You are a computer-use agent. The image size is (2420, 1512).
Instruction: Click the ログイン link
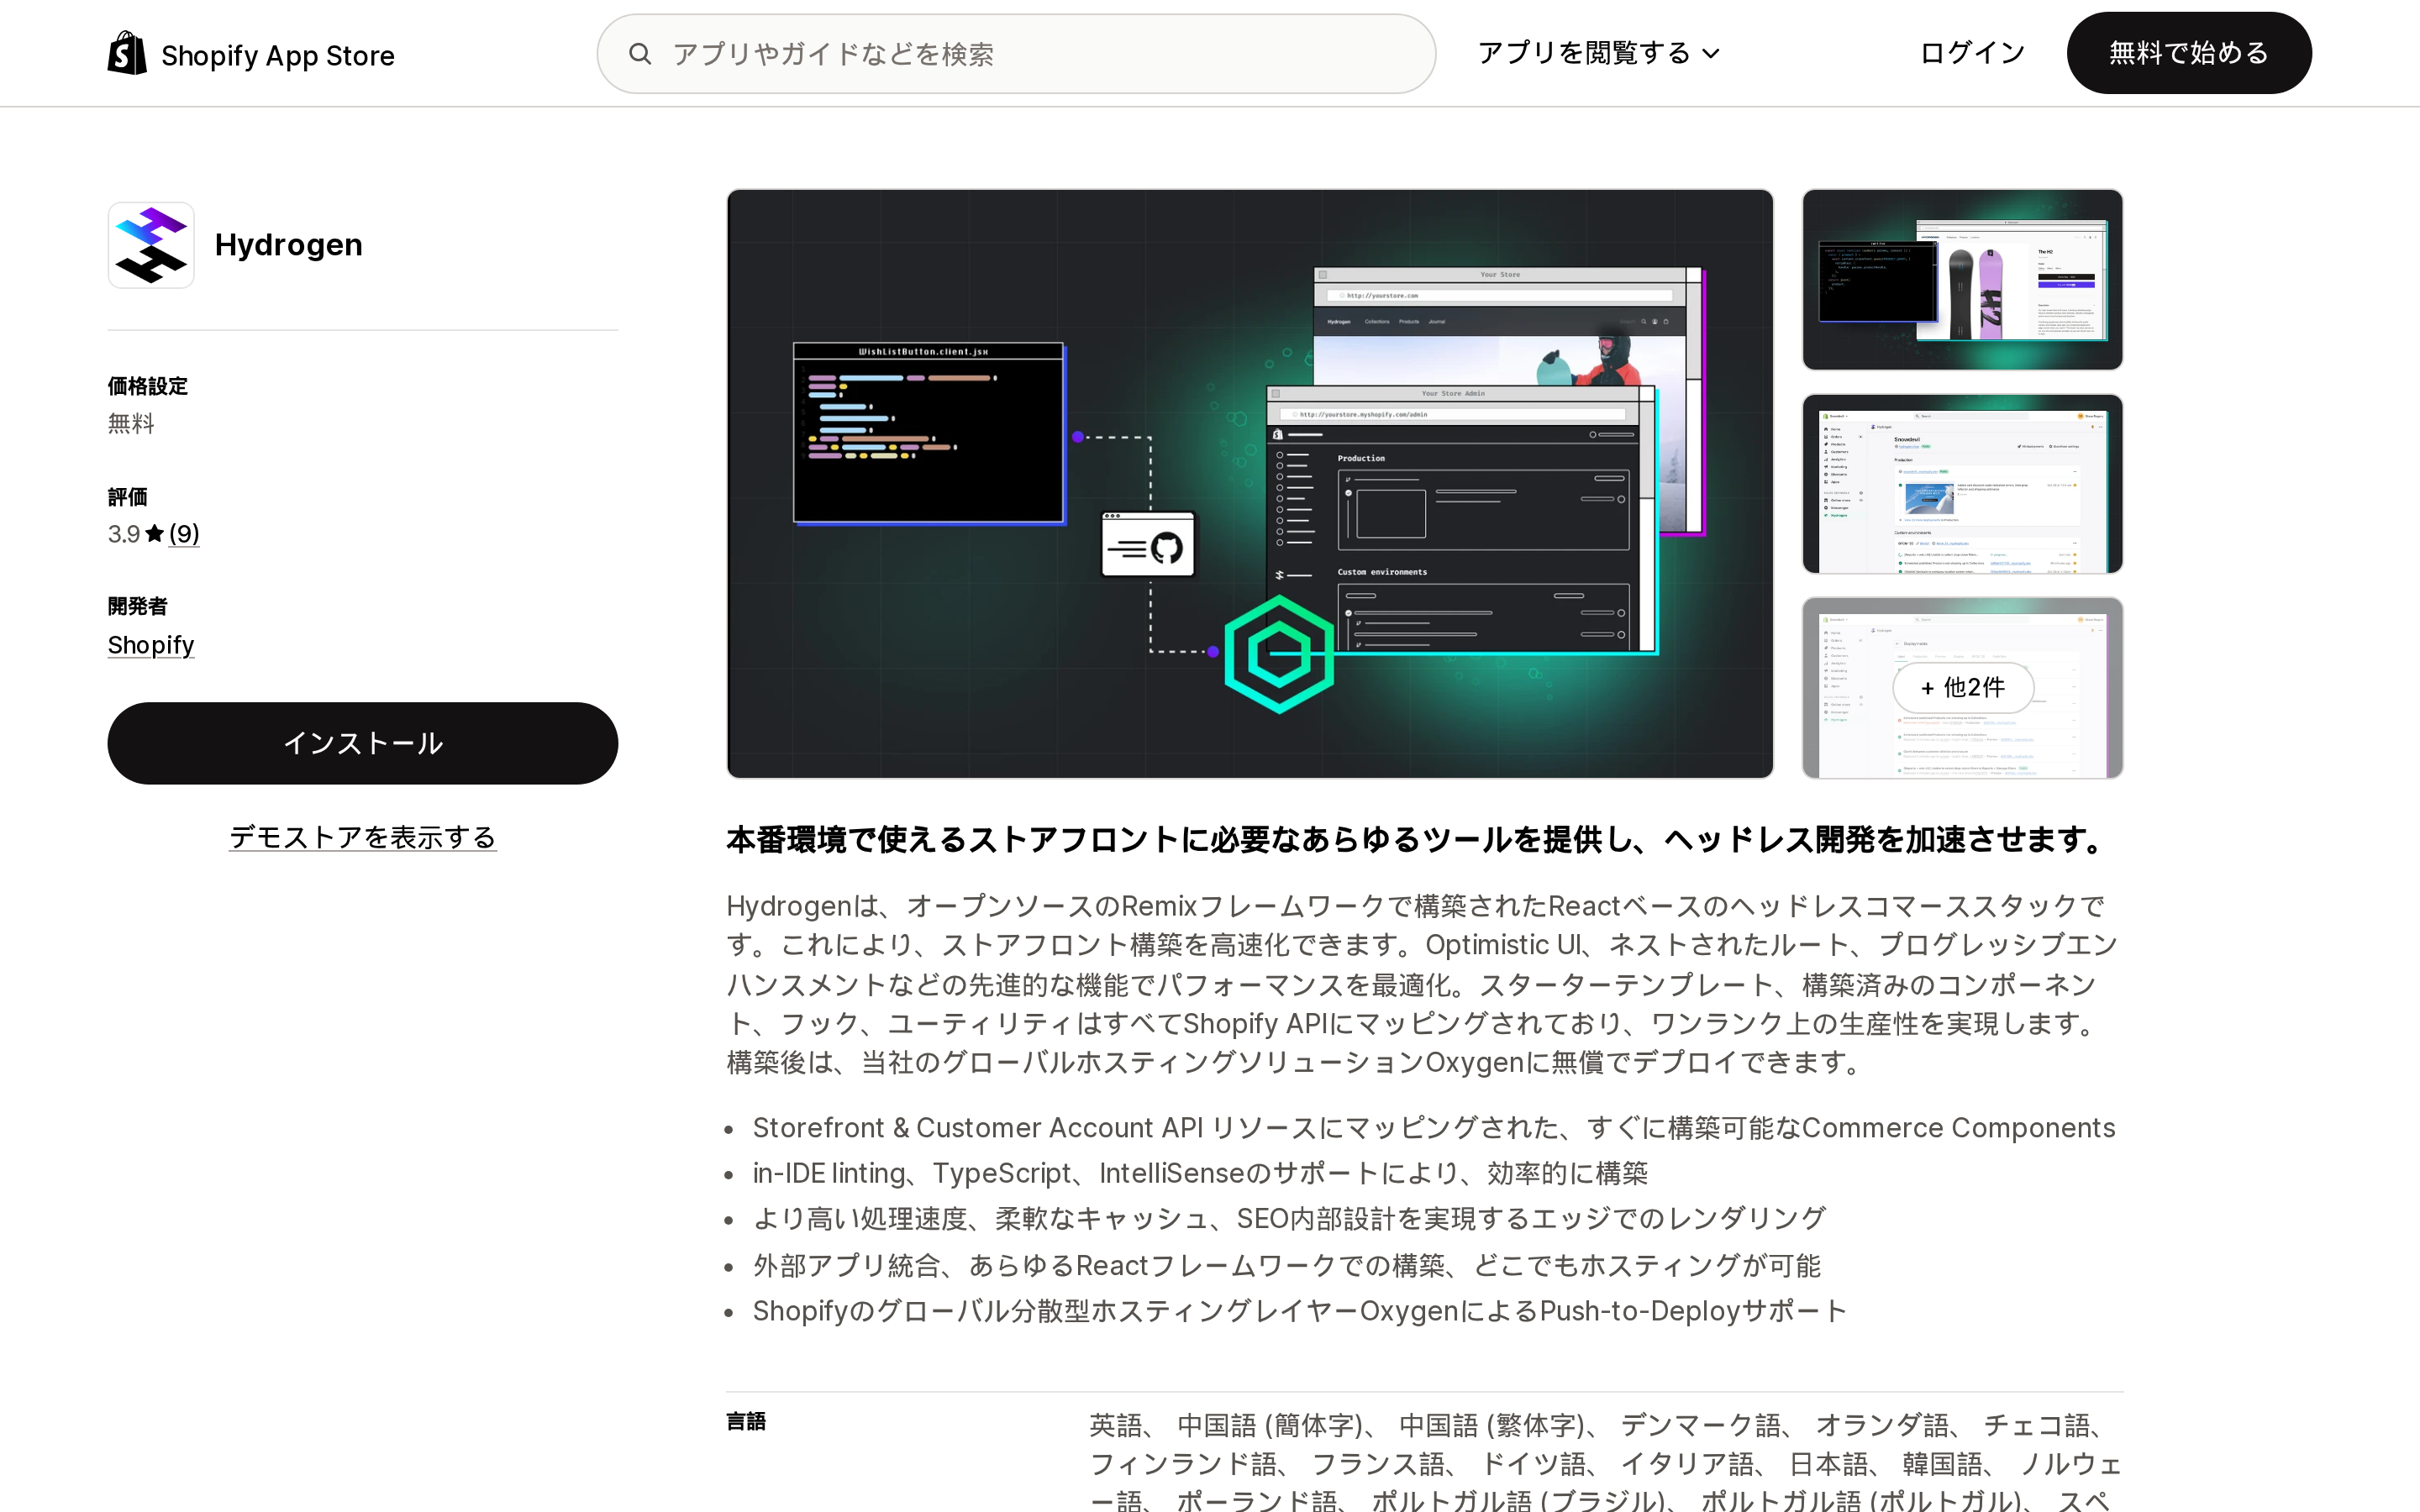point(1972,53)
